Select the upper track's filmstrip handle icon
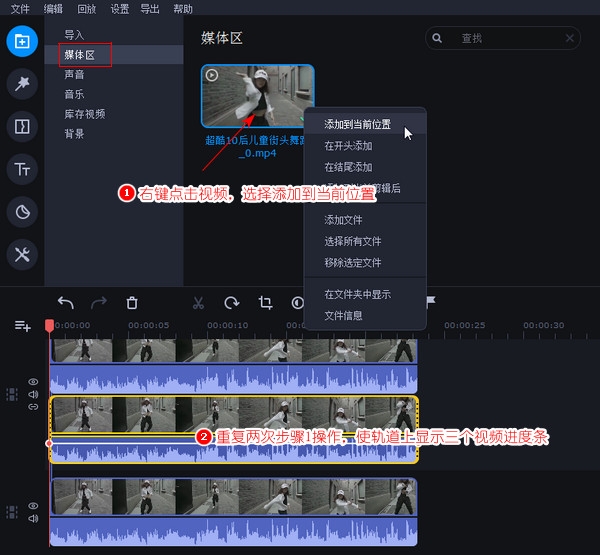This screenshot has height=555, width=600. point(12,394)
